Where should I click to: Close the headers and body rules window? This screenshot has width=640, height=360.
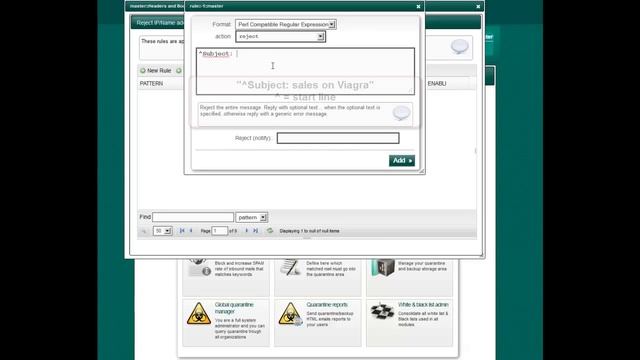point(478,6)
